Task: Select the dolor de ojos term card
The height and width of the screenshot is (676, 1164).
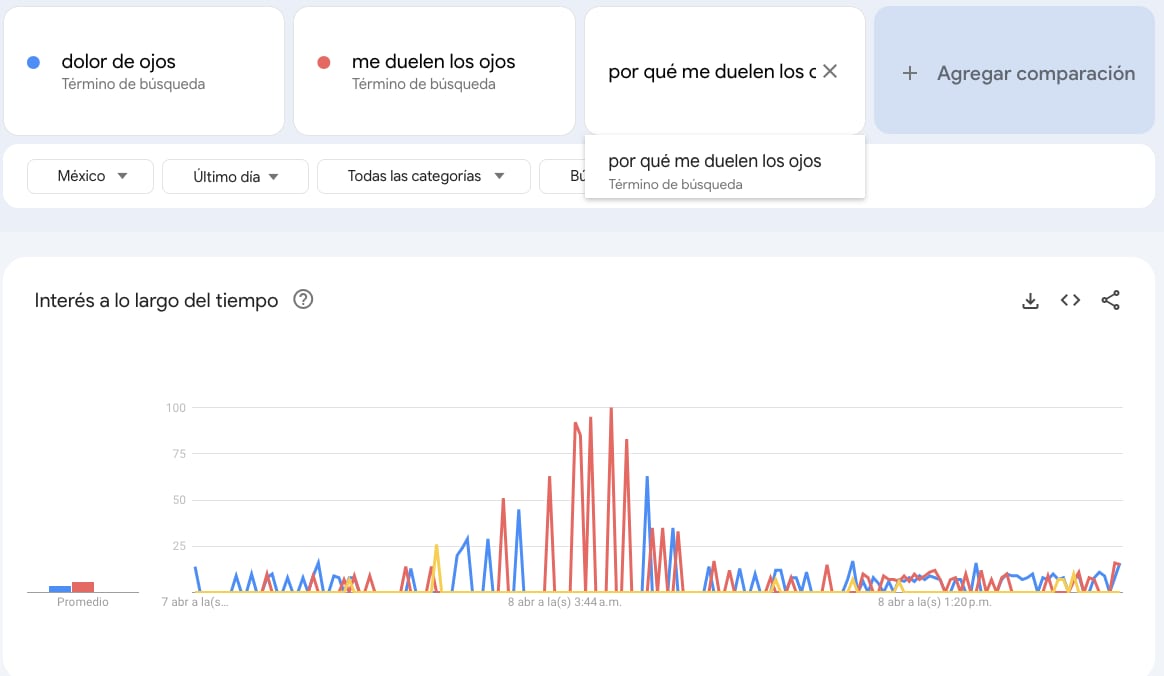Action: (x=144, y=70)
